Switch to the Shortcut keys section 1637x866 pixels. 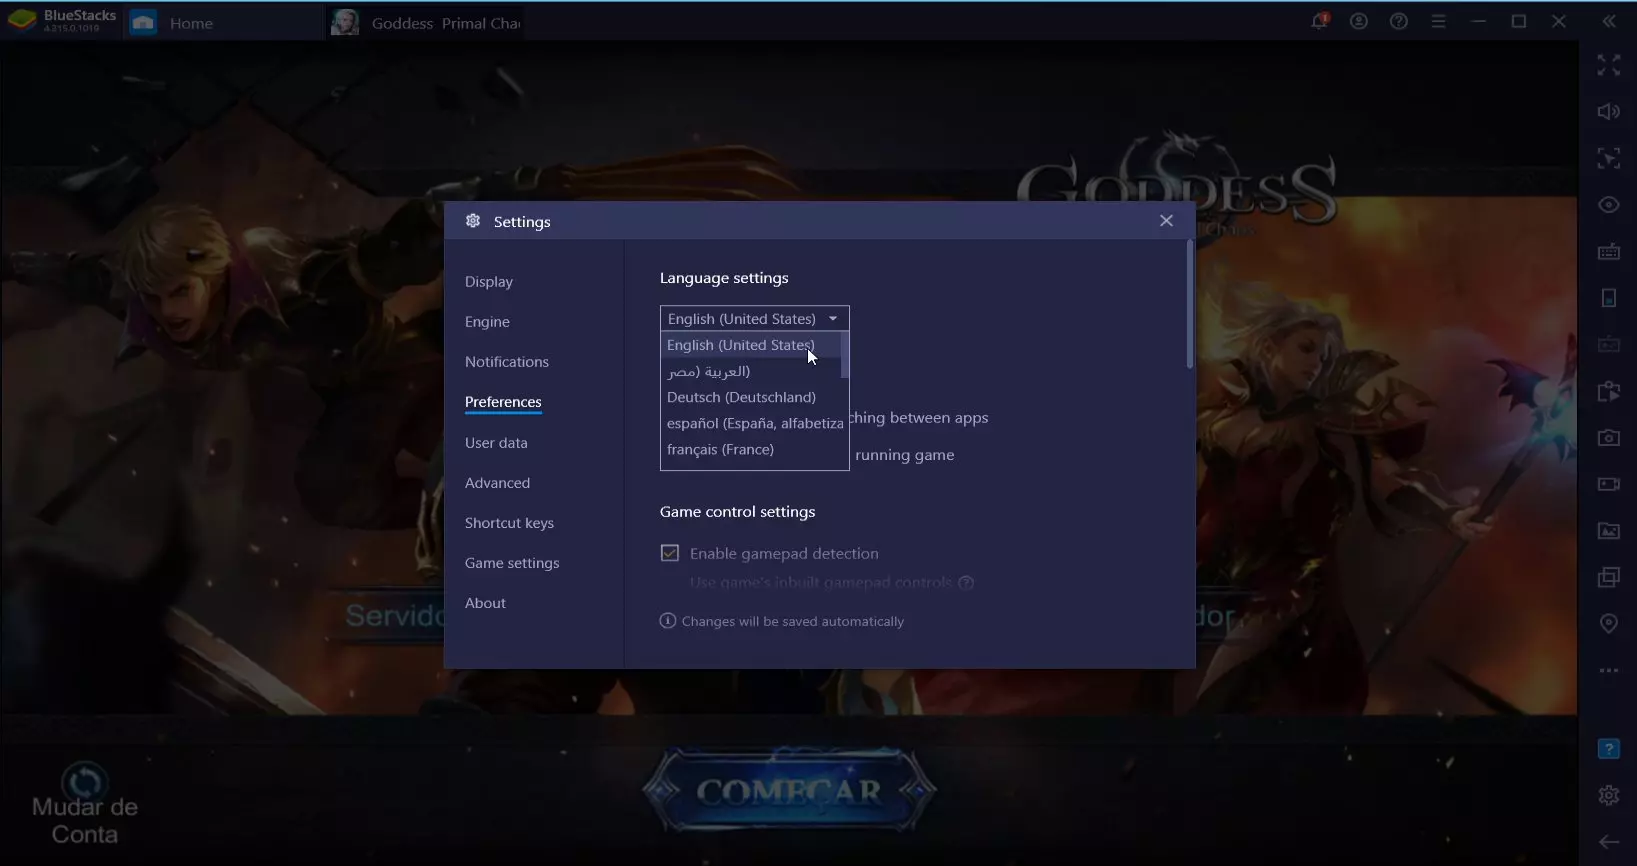pos(509,523)
